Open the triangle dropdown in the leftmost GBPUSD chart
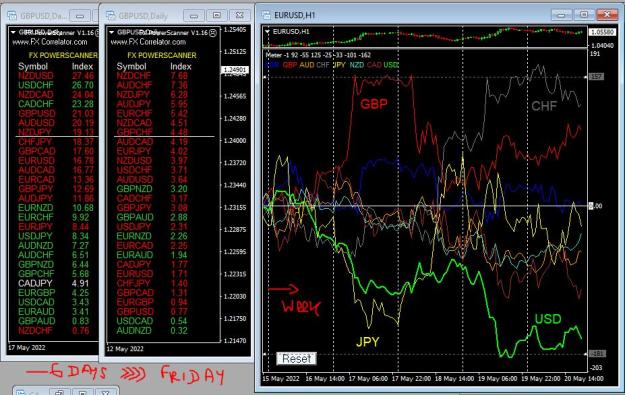 (x=13, y=32)
